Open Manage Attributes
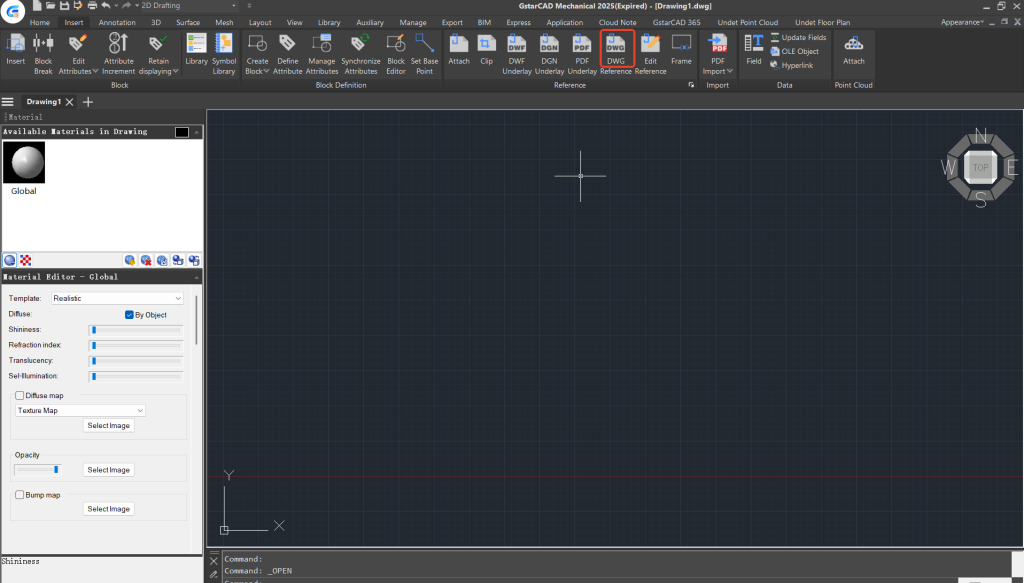This screenshot has height=583, width=1024. pos(321,54)
